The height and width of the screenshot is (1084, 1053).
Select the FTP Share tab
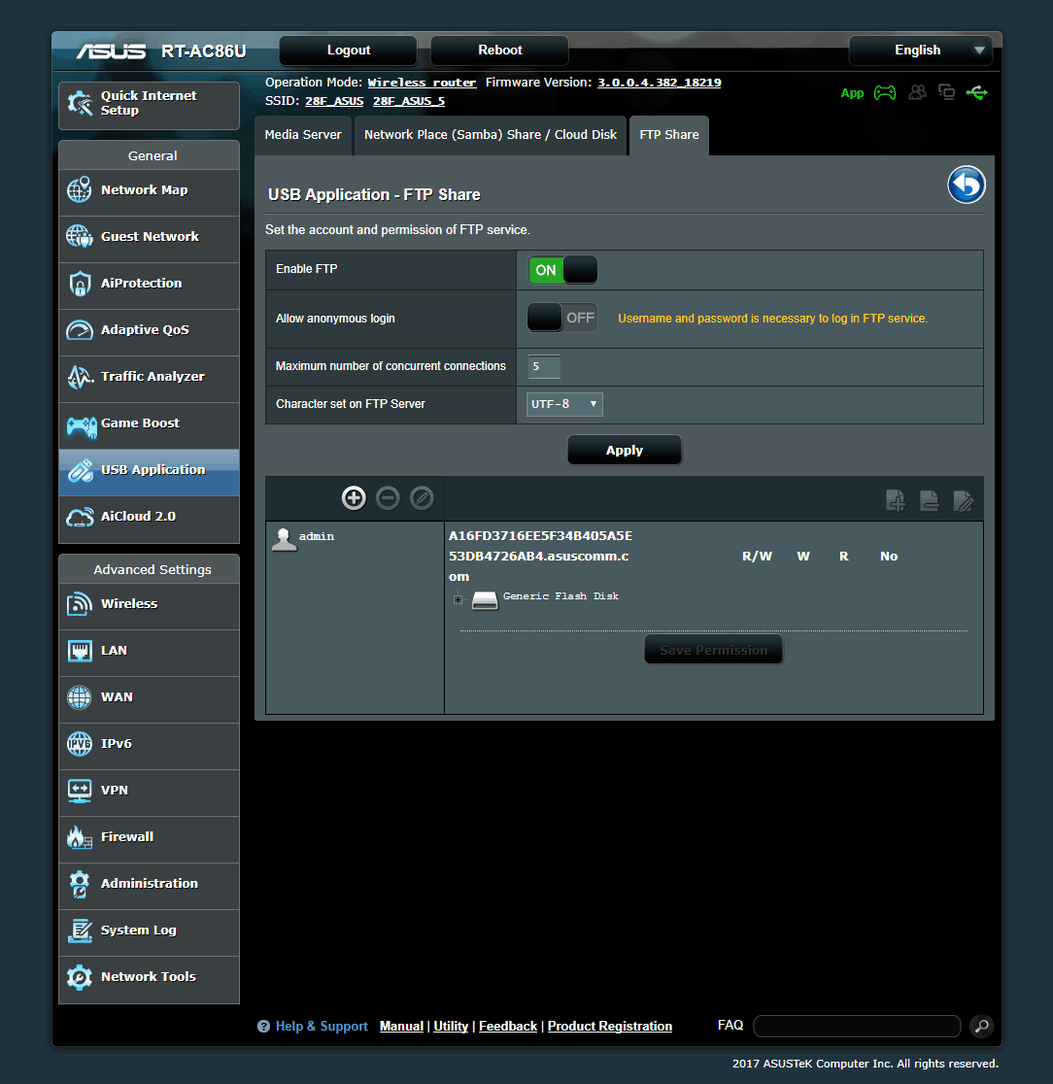point(669,136)
